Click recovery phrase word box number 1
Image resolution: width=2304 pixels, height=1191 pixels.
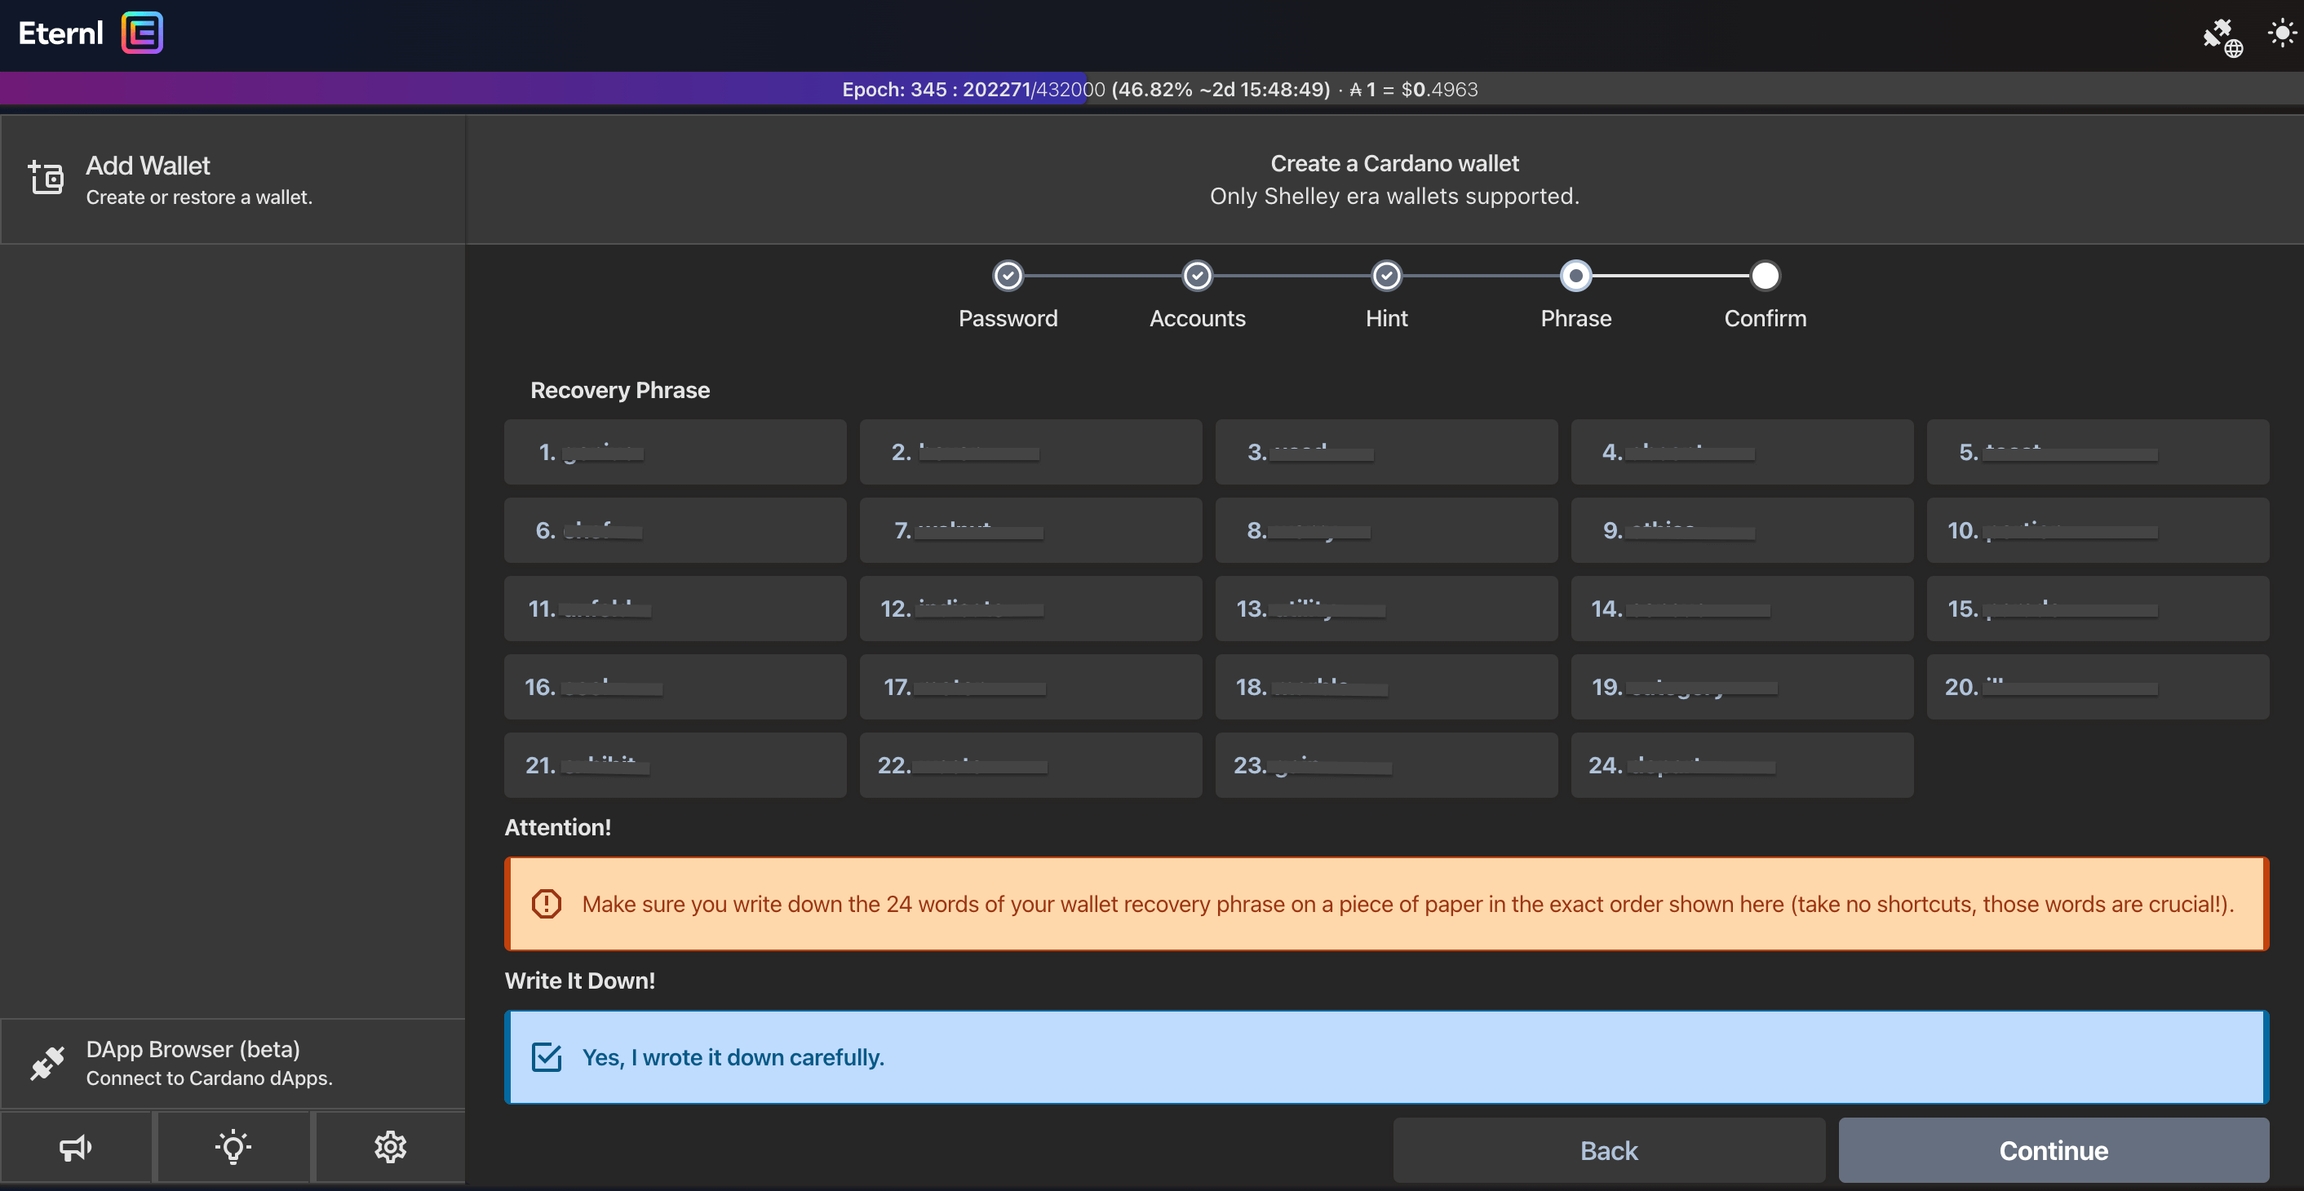pyautogui.click(x=675, y=452)
